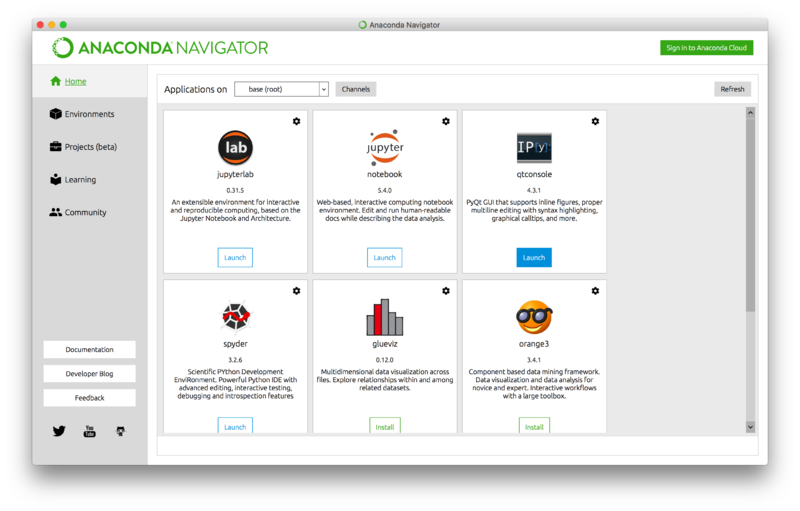Click the Learning reader icon
Screen dimensions: 800x511
coord(56,180)
